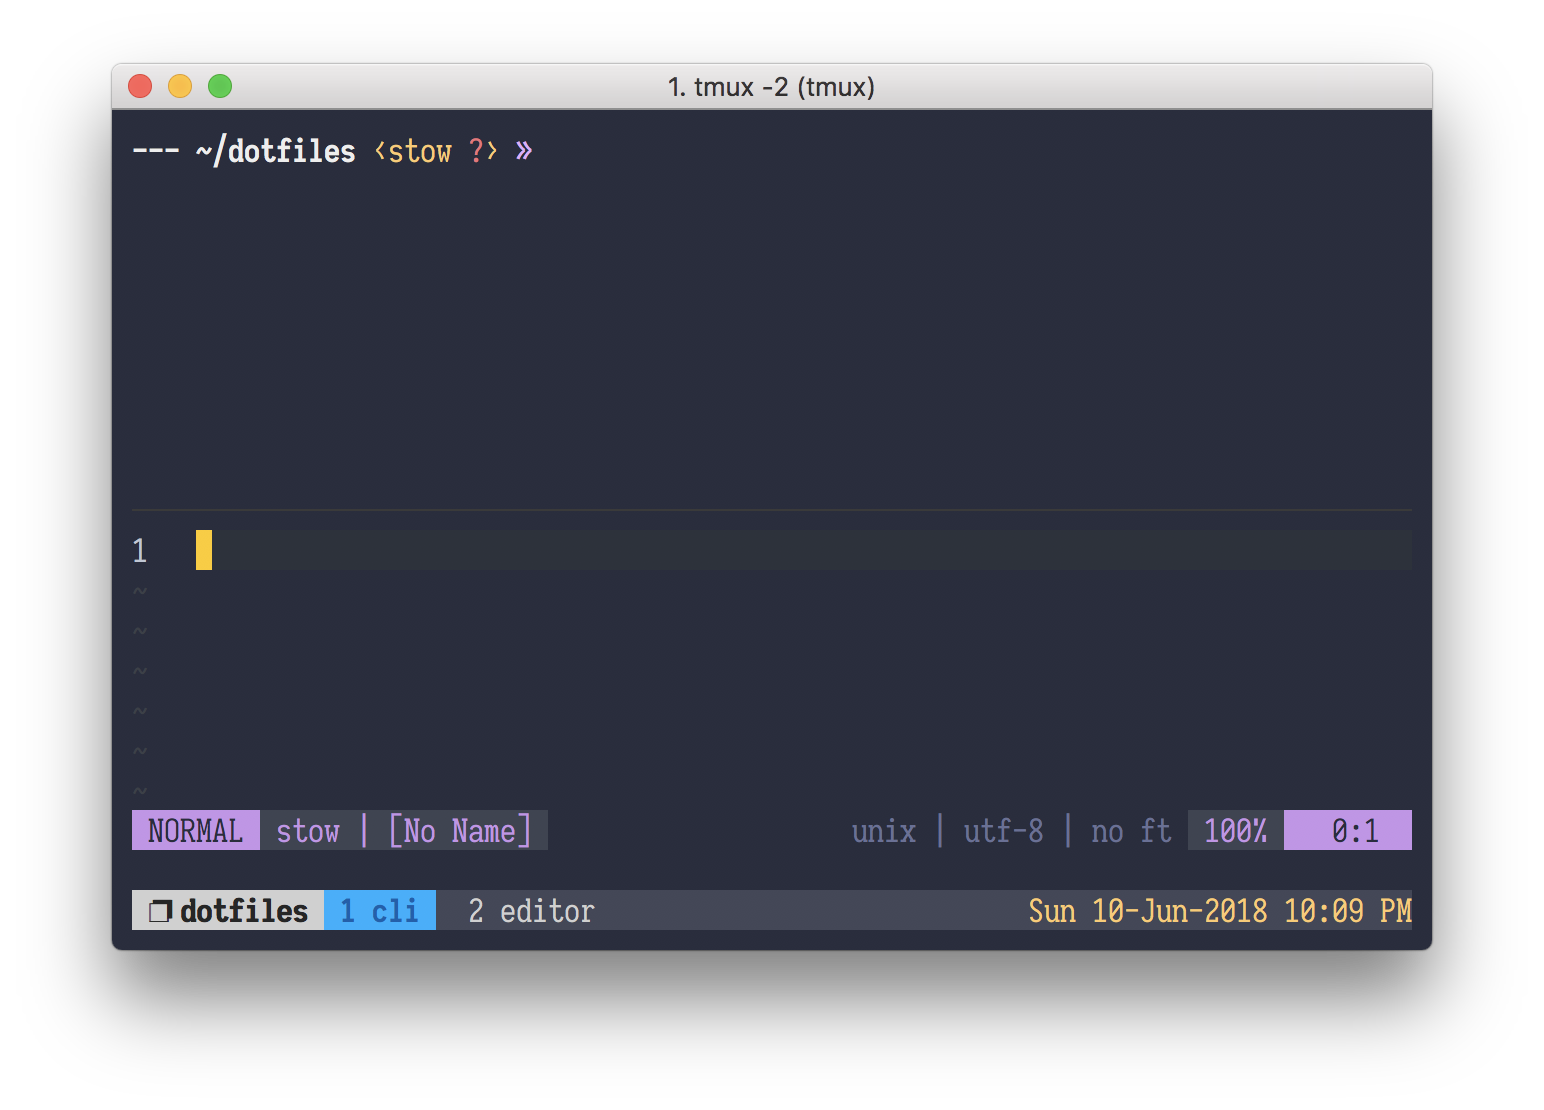
Task: Switch to the "1 cli" tmux window
Action: click(379, 911)
